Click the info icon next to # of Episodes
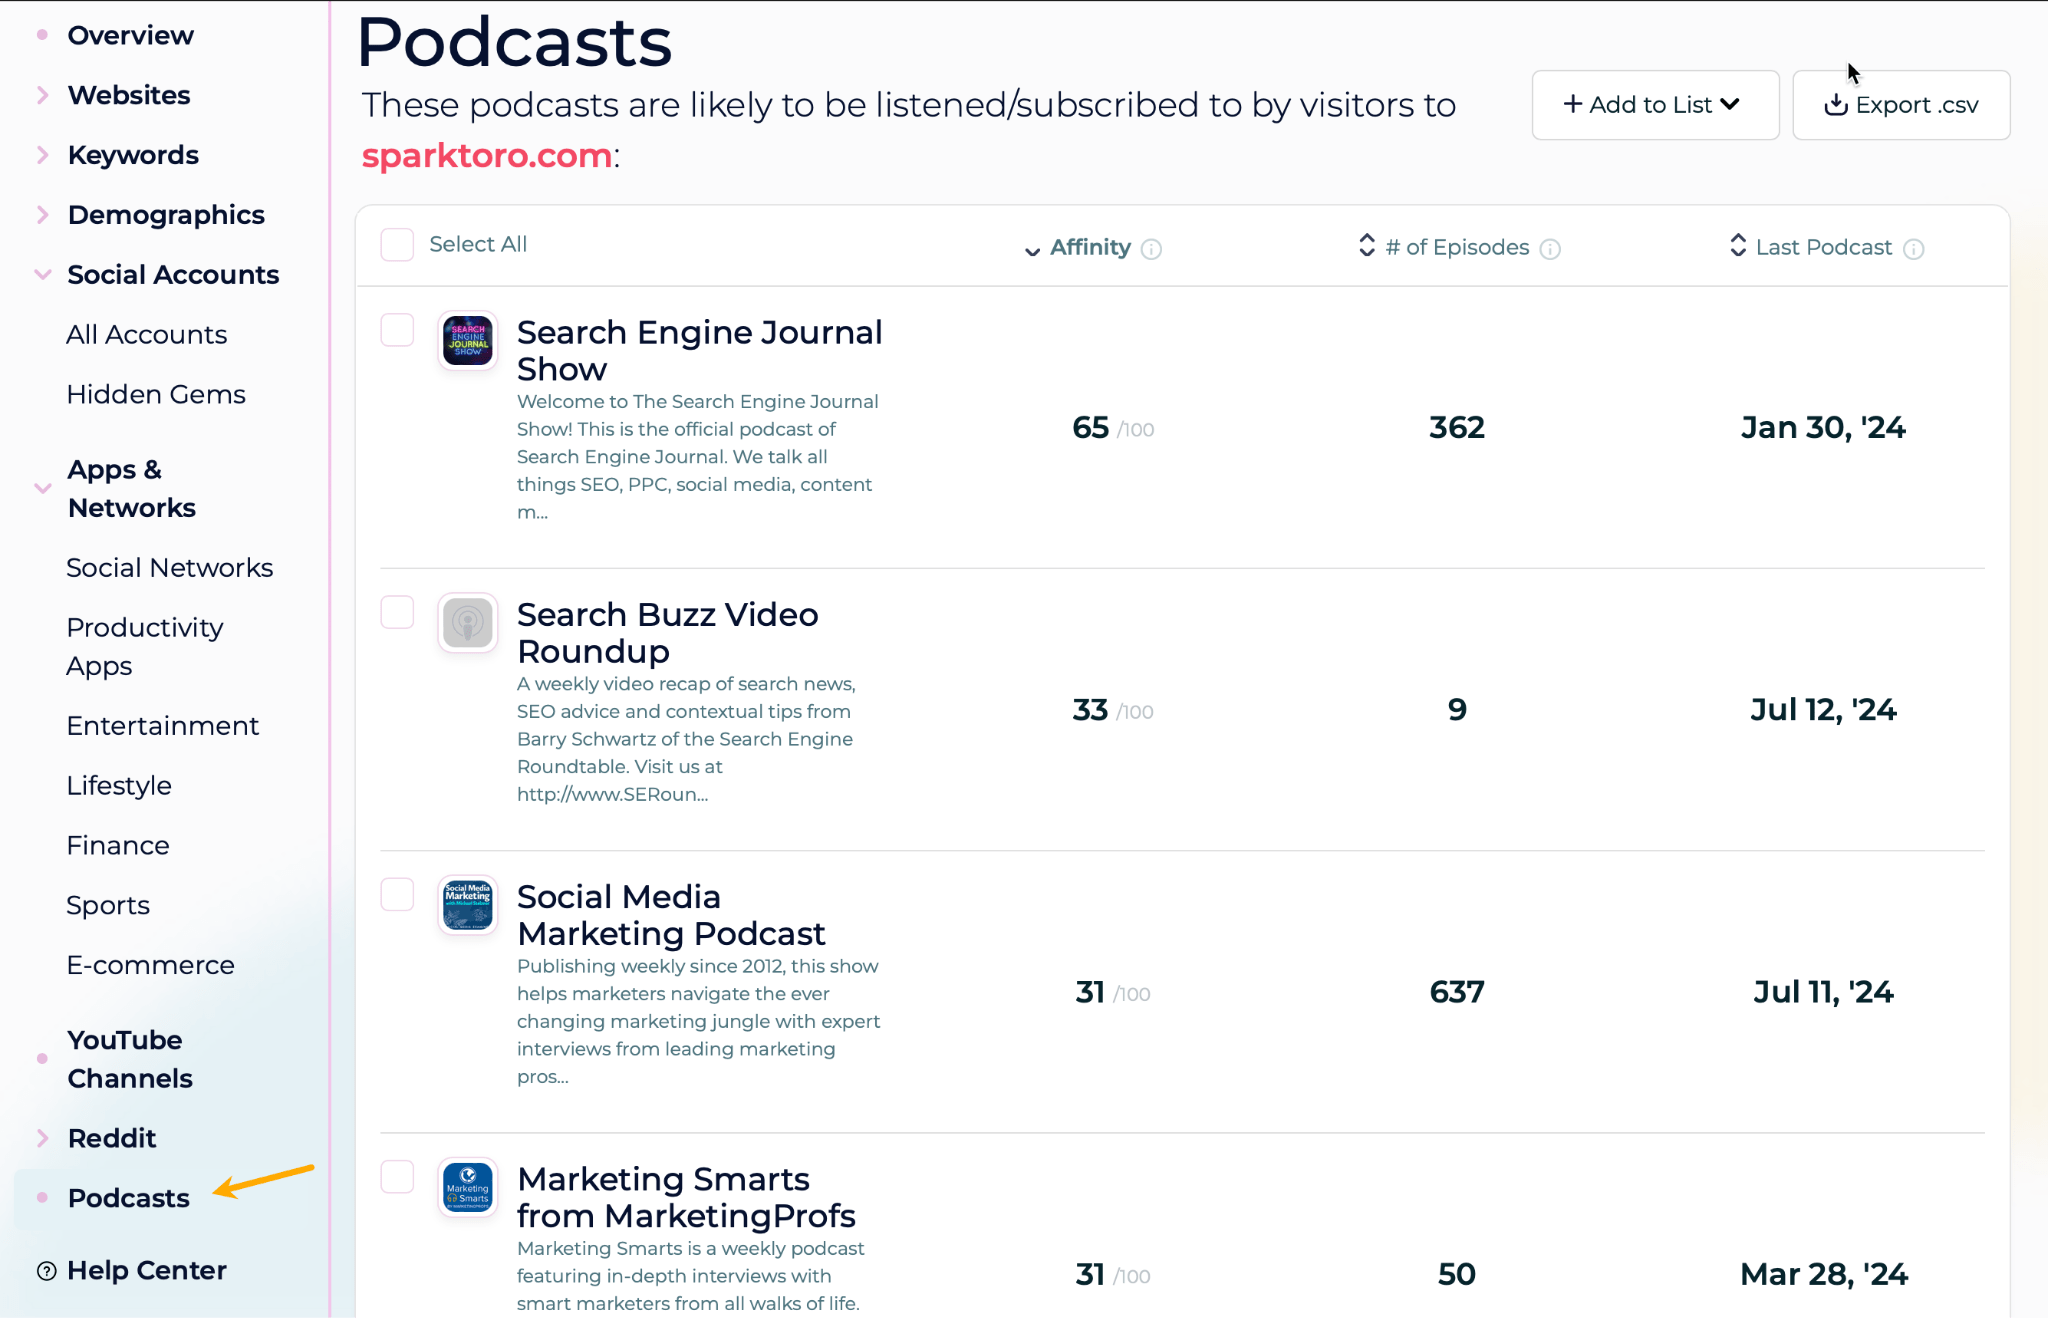The height and width of the screenshot is (1318, 2048). click(1549, 248)
